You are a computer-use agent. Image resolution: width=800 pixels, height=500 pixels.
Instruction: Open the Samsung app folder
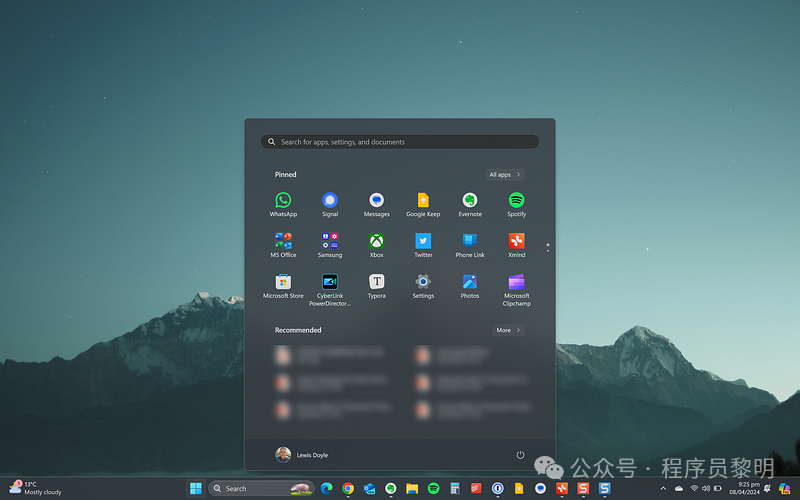[330, 245]
